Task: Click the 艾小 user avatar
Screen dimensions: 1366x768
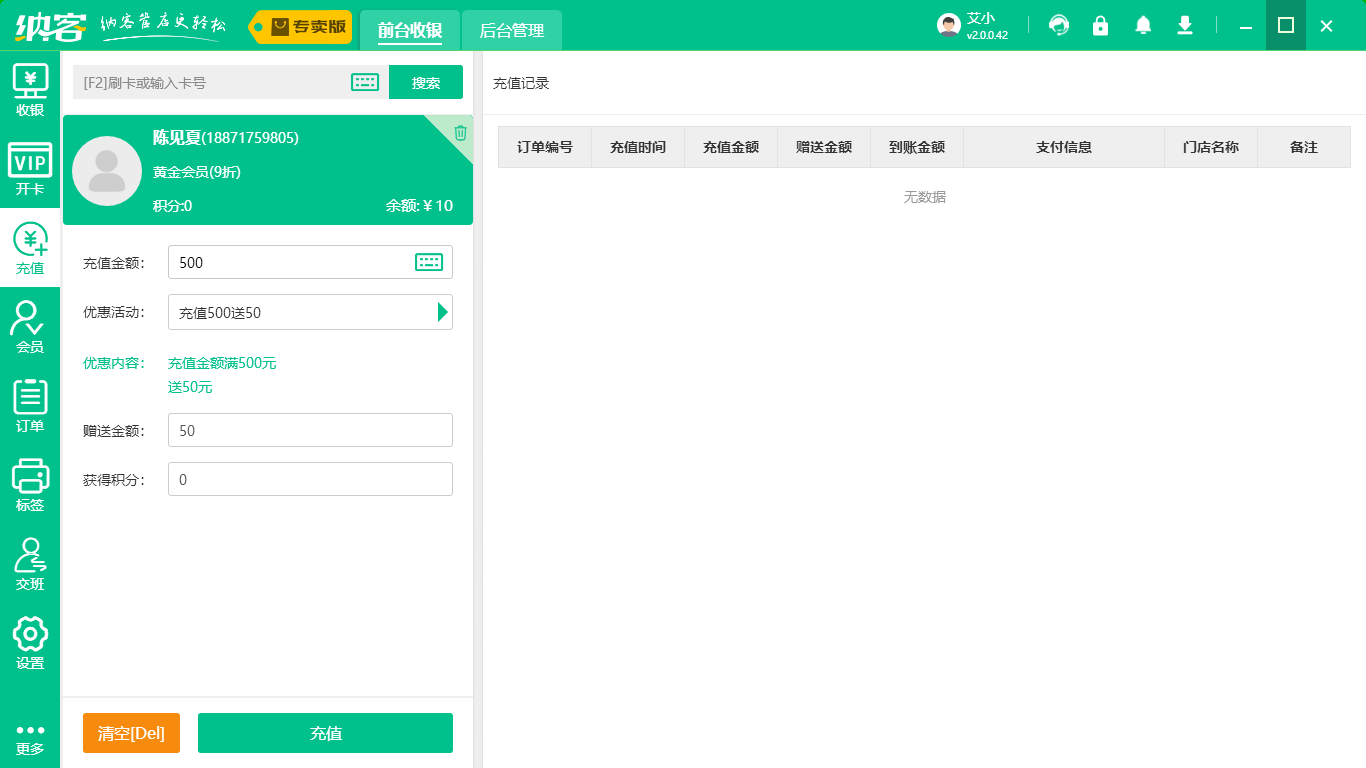Action: [x=947, y=25]
